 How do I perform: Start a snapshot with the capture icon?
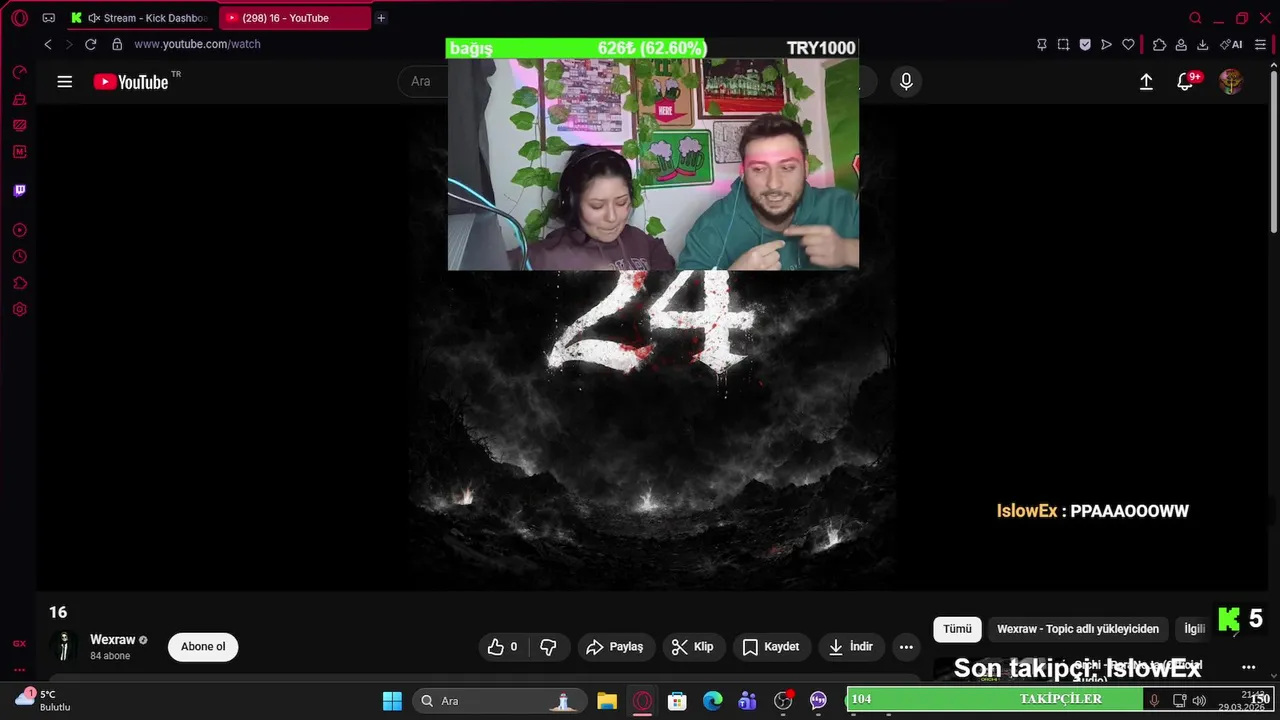click(1063, 44)
